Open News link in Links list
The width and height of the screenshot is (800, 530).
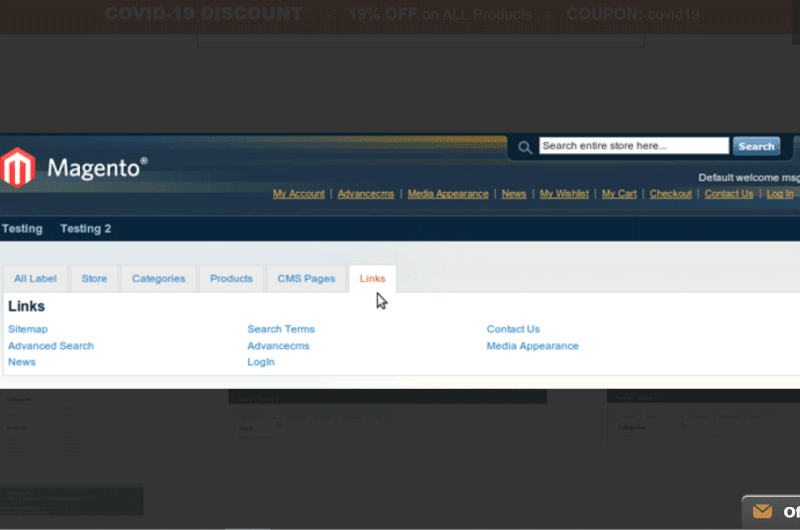(22, 362)
